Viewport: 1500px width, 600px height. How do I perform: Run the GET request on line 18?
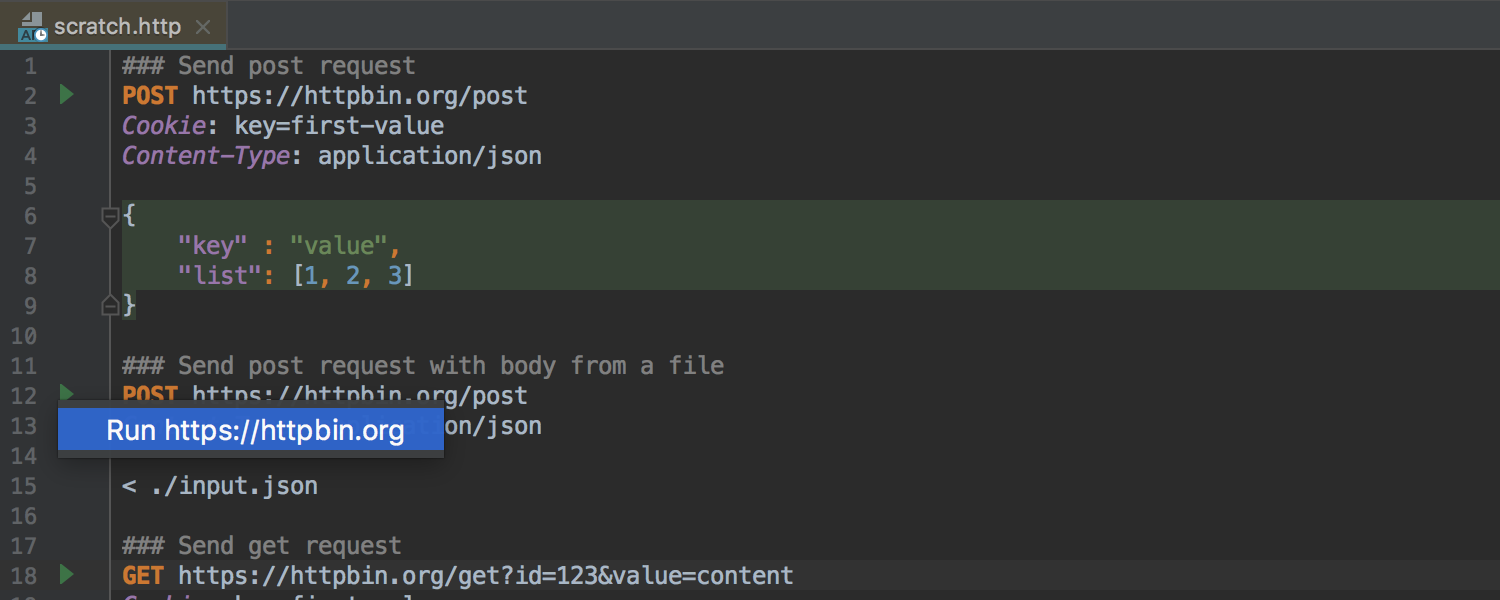click(66, 574)
